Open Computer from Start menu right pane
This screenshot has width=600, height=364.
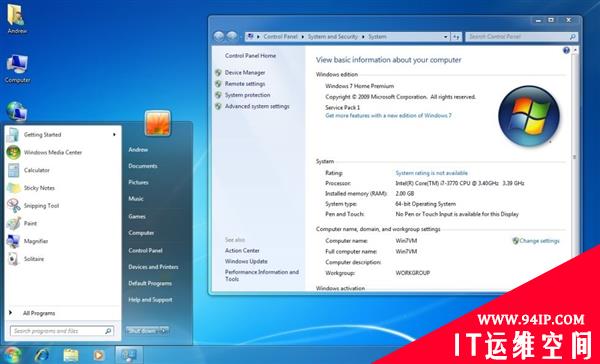141,233
